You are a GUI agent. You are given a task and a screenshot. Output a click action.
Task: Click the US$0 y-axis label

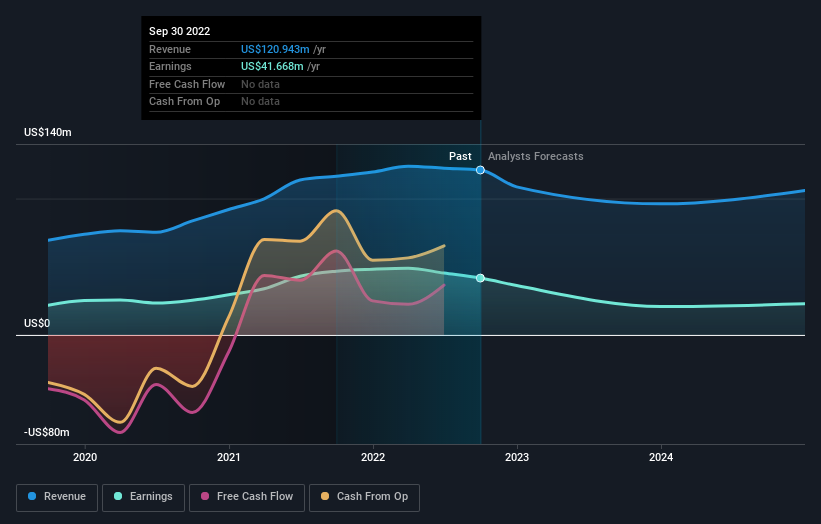[37, 324]
